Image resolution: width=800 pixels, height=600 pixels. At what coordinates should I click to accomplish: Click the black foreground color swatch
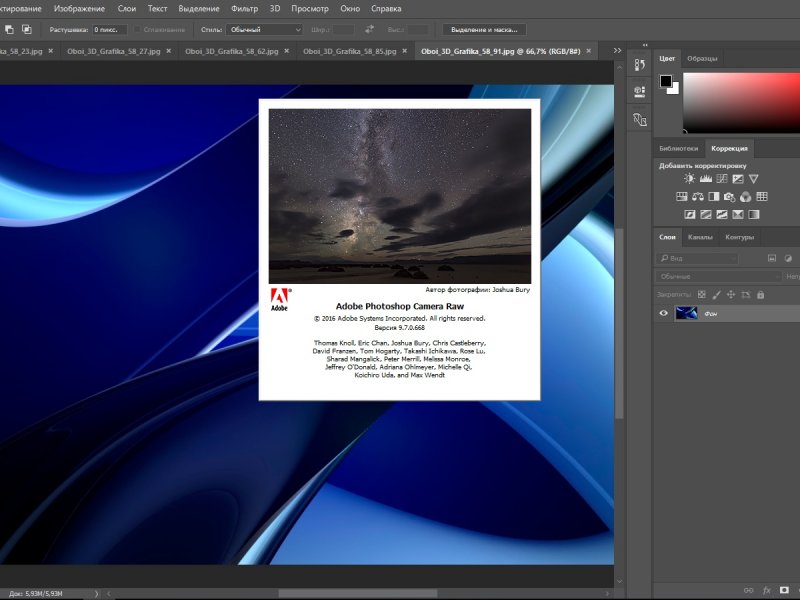pos(665,81)
